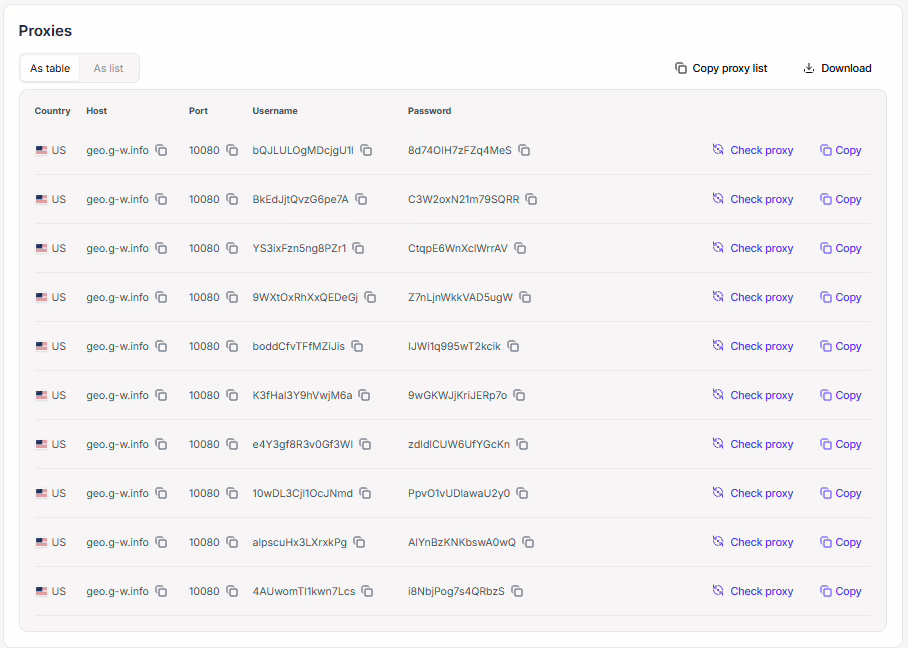
Task: Check proxy for username bQJLULOgMDcjgU1l
Action: click(x=752, y=150)
